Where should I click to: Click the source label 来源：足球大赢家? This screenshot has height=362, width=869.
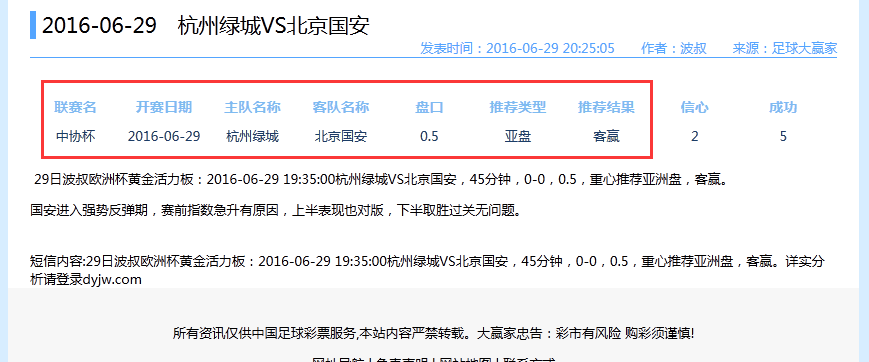click(785, 48)
